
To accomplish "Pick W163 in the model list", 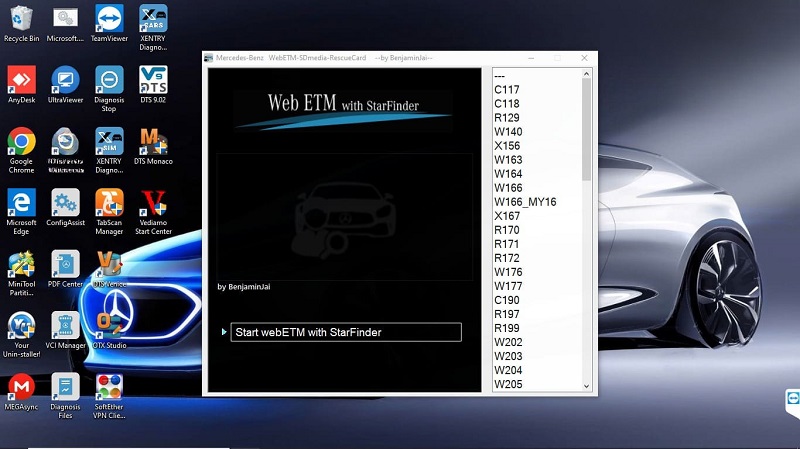I will pyautogui.click(x=508, y=160).
